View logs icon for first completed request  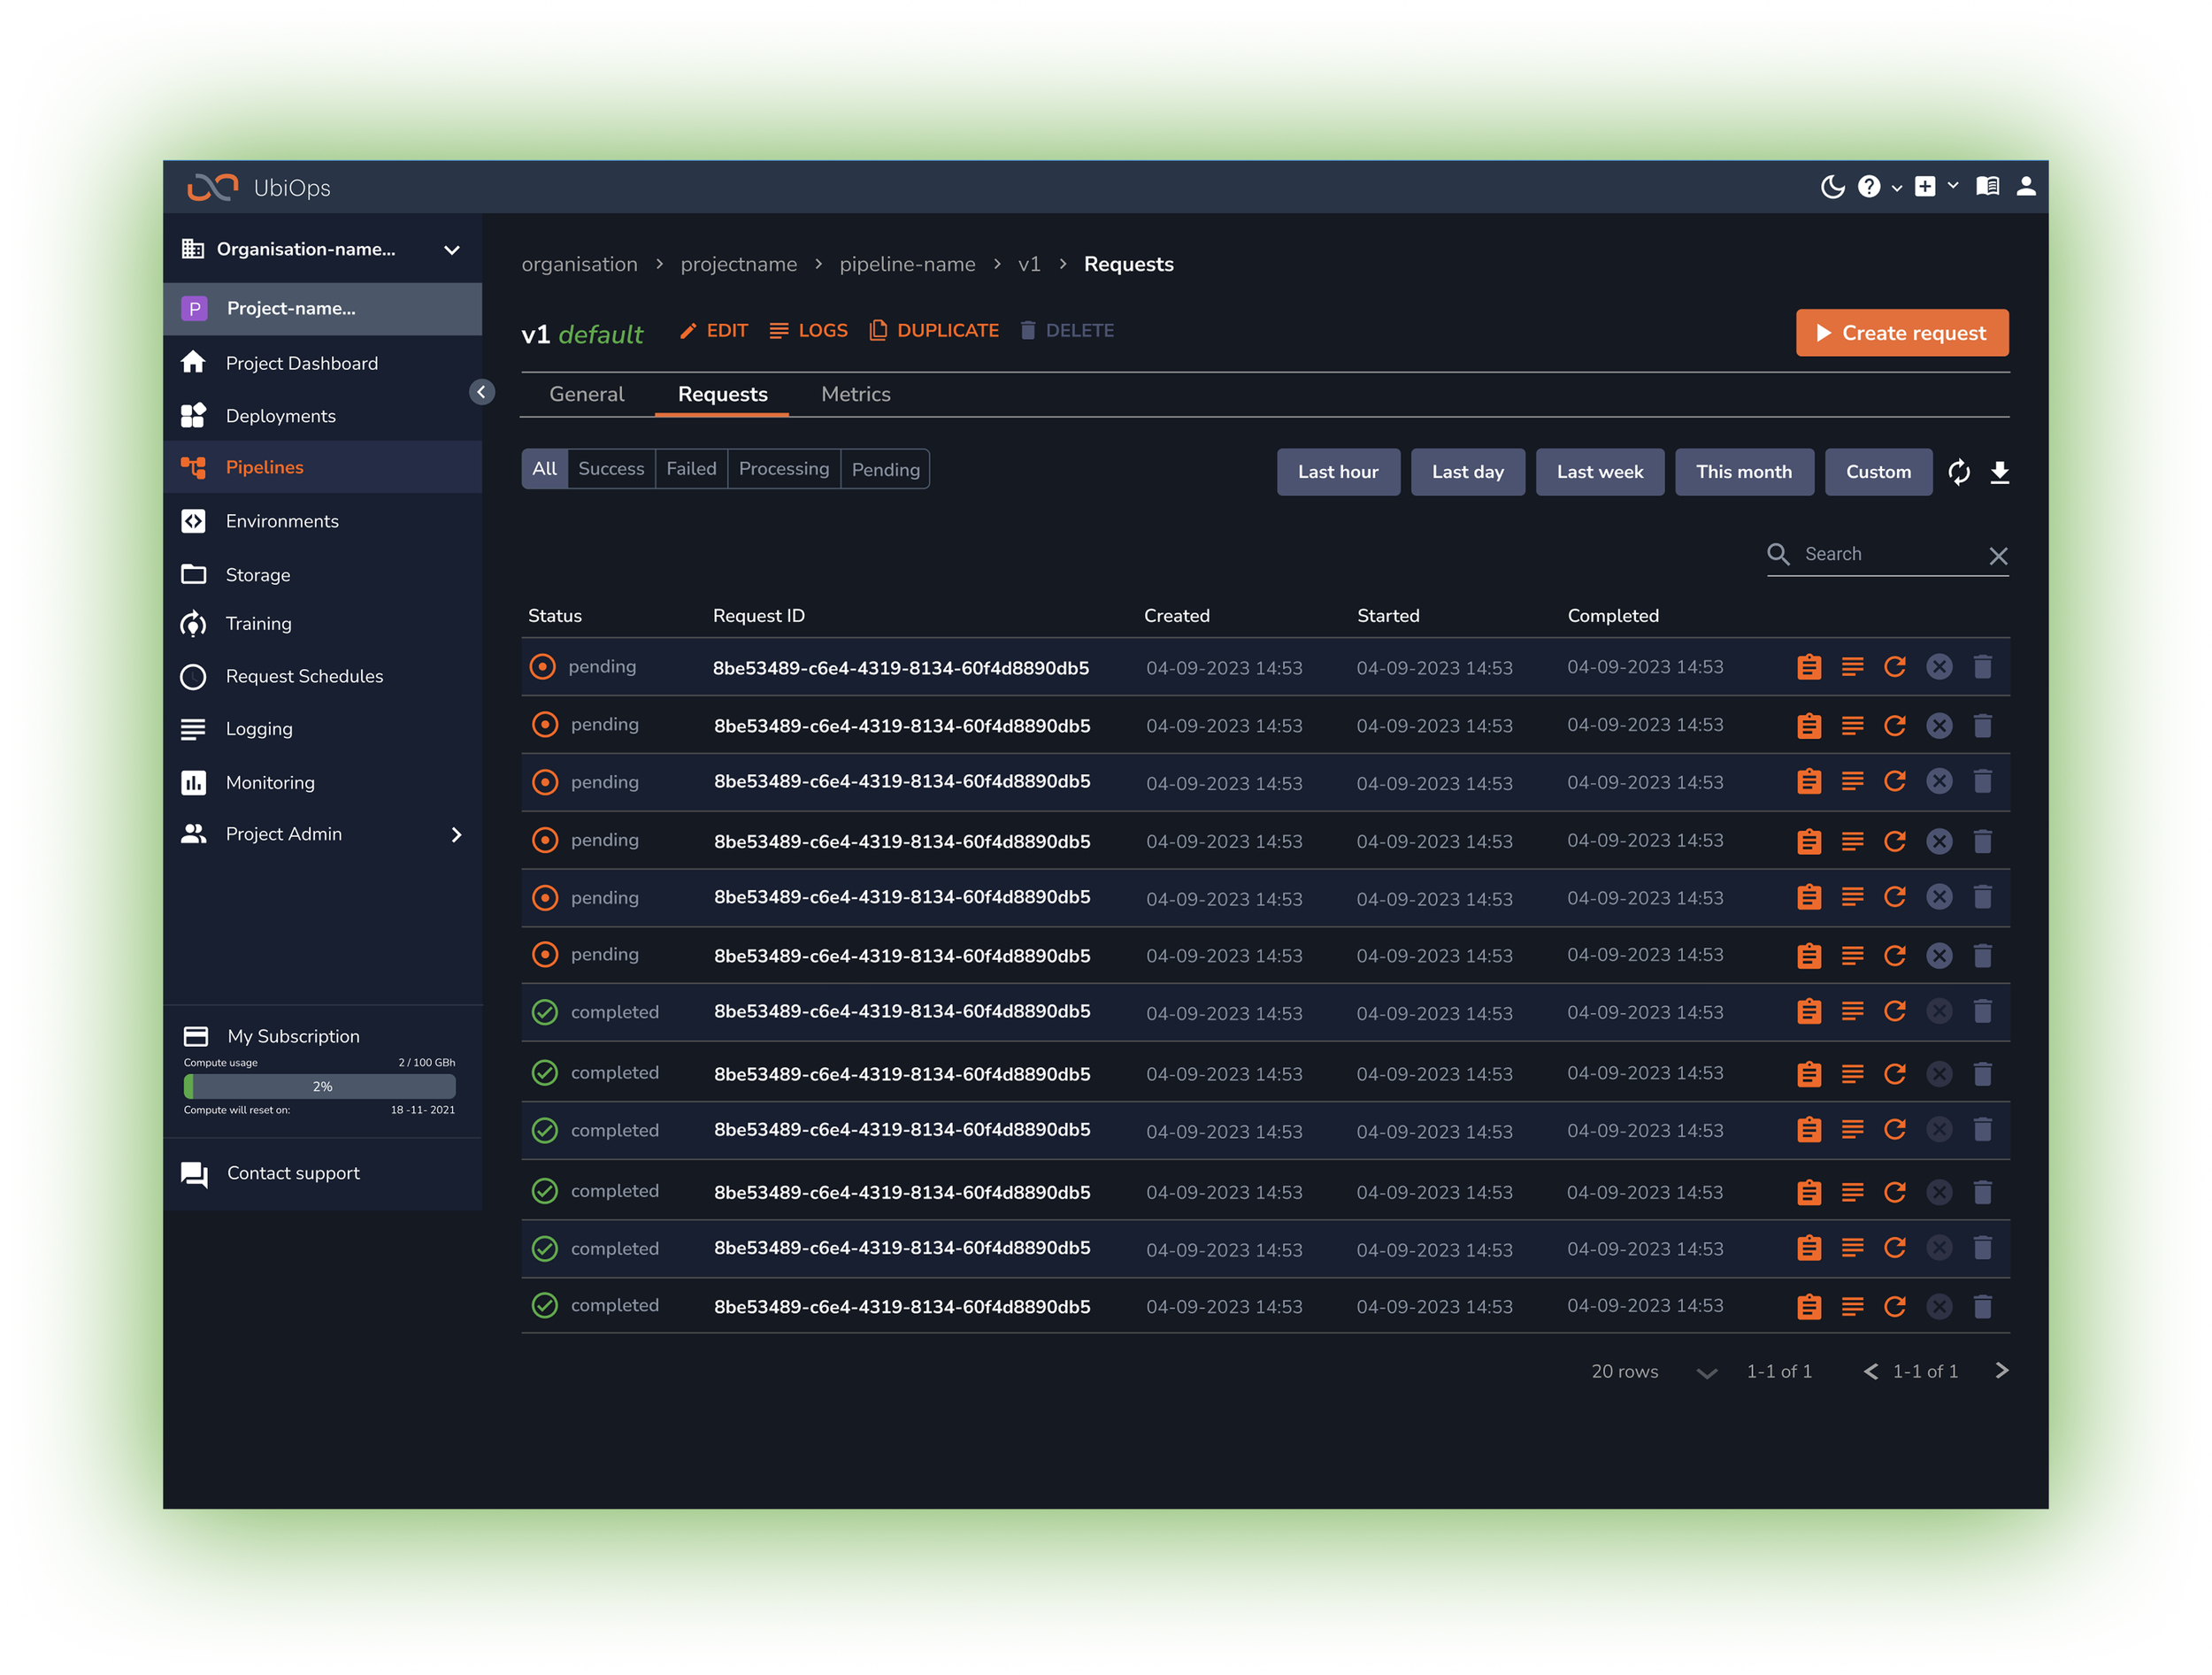pyautogui.click(x=1852, y=1012)
